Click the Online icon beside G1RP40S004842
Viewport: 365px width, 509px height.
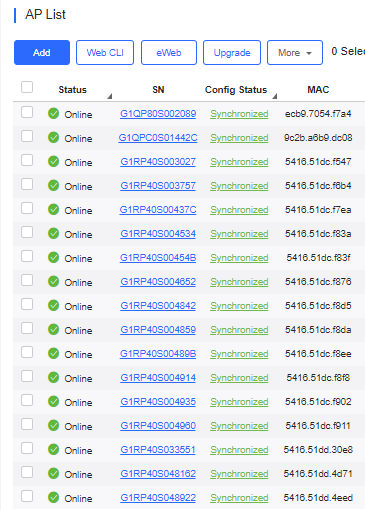53,306
